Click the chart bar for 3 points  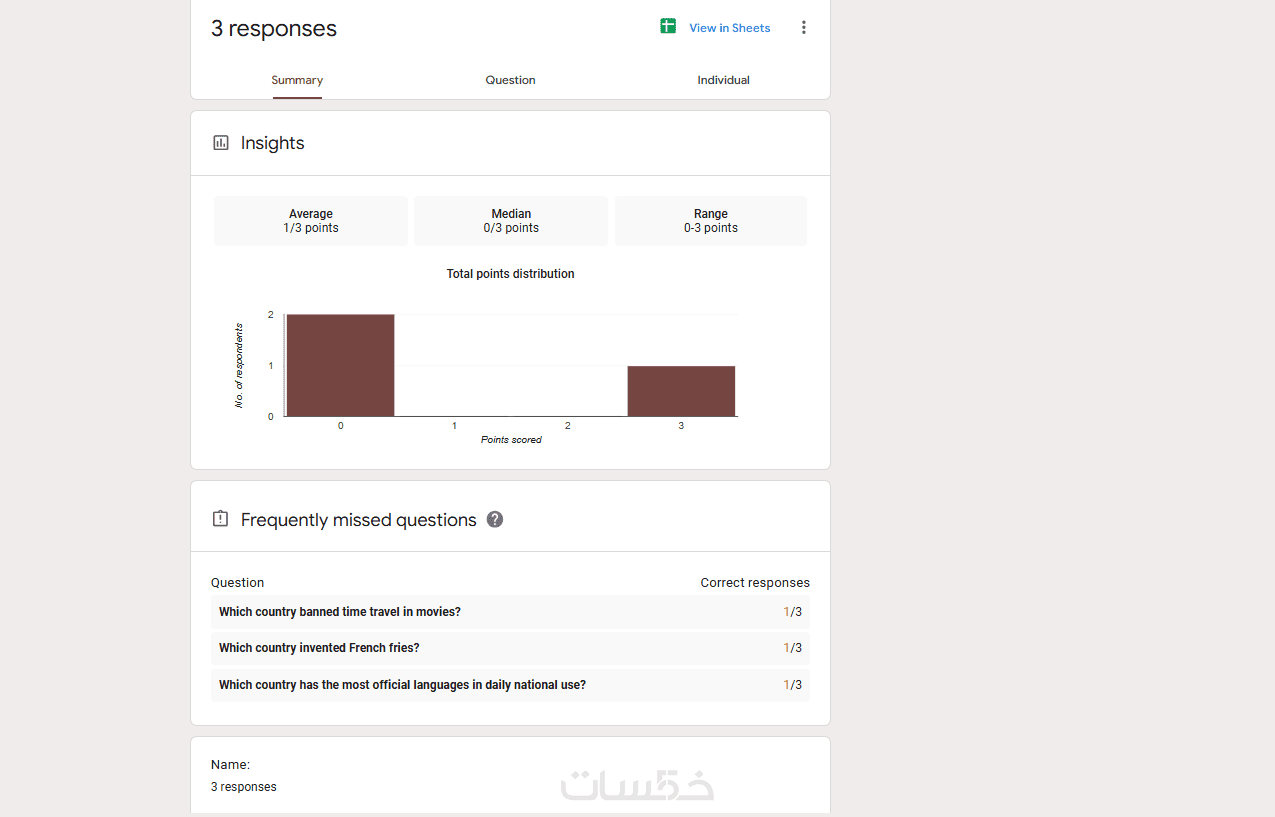(x=681, y=391)
